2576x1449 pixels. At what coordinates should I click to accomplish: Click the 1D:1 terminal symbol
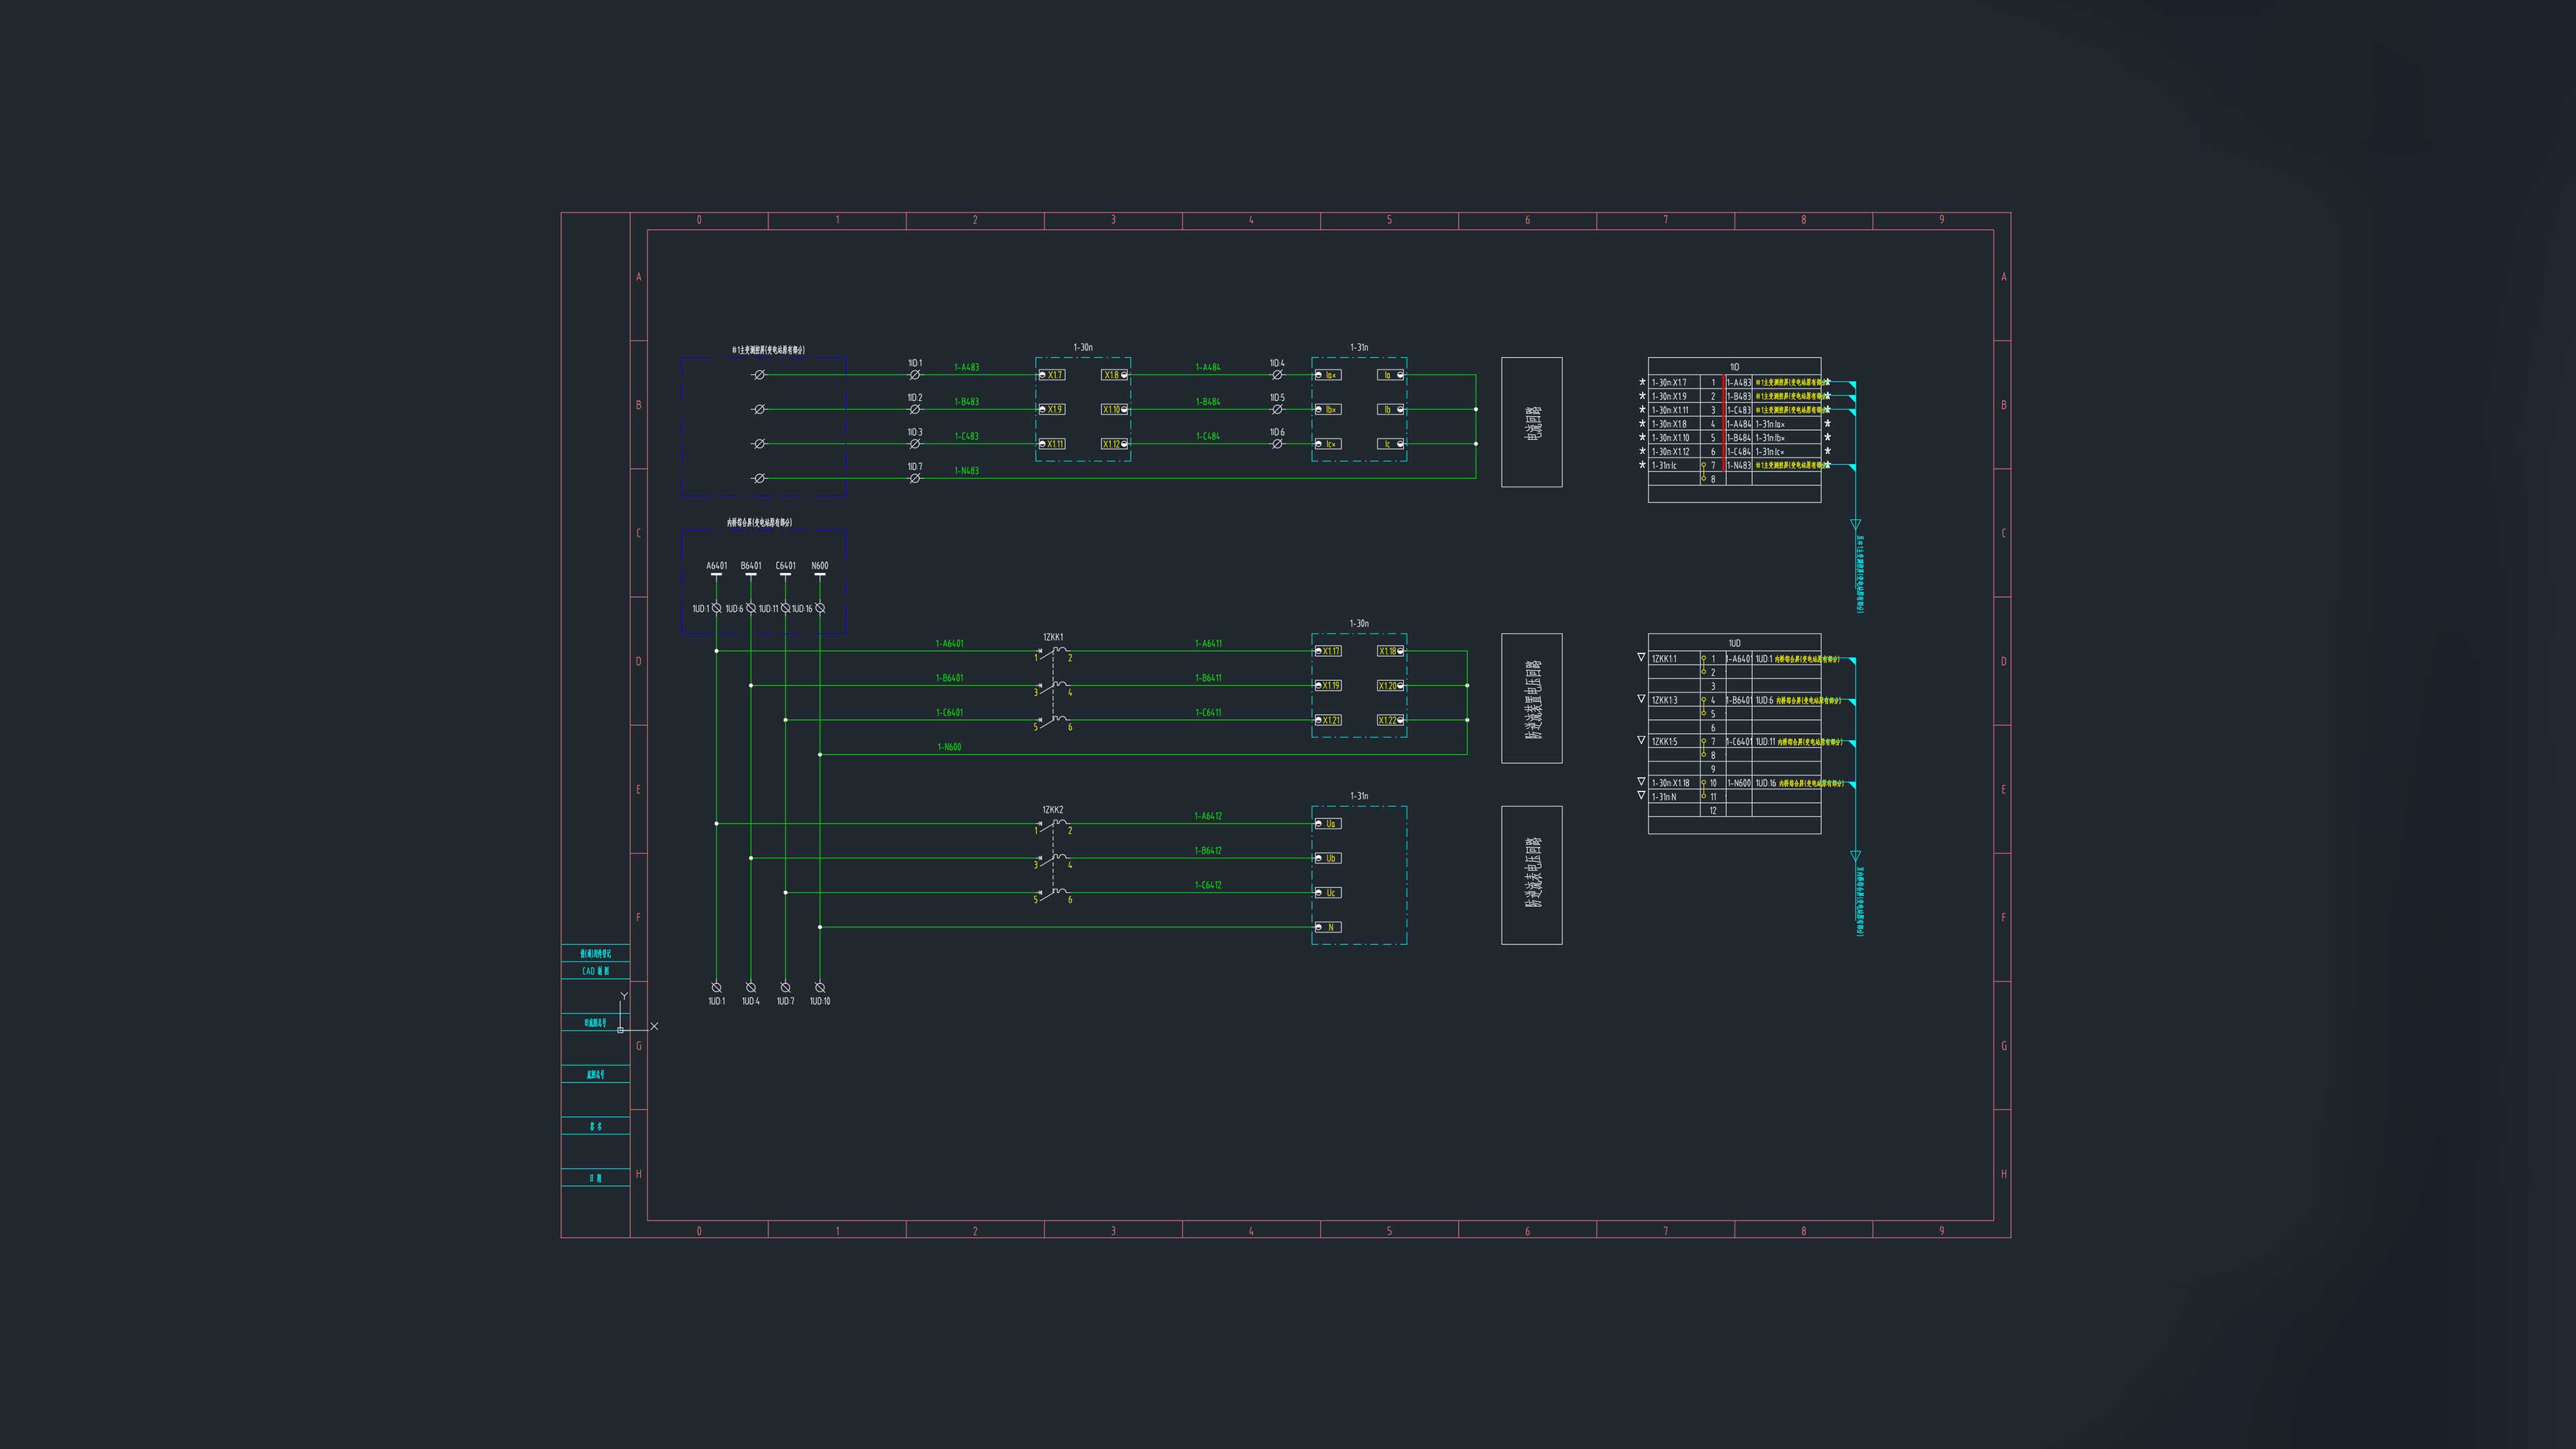914,375
